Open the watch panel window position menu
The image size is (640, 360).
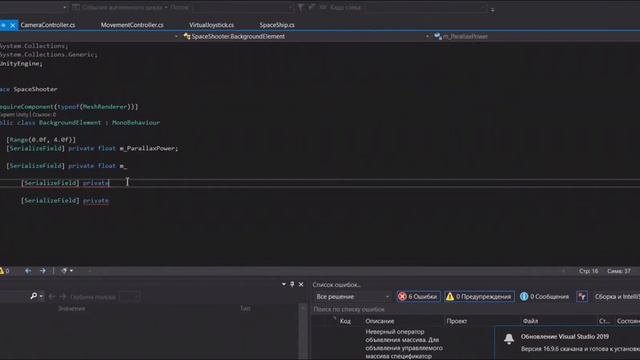click(x=284, y=284)
